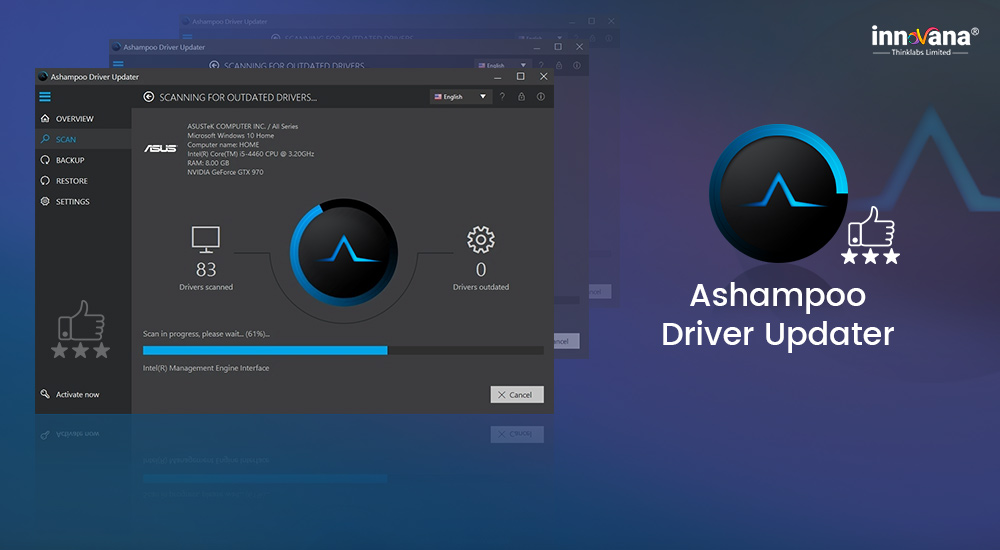1000x550 pixels.
Task: Open Settings from the sidebar
Action: [83, 202]
